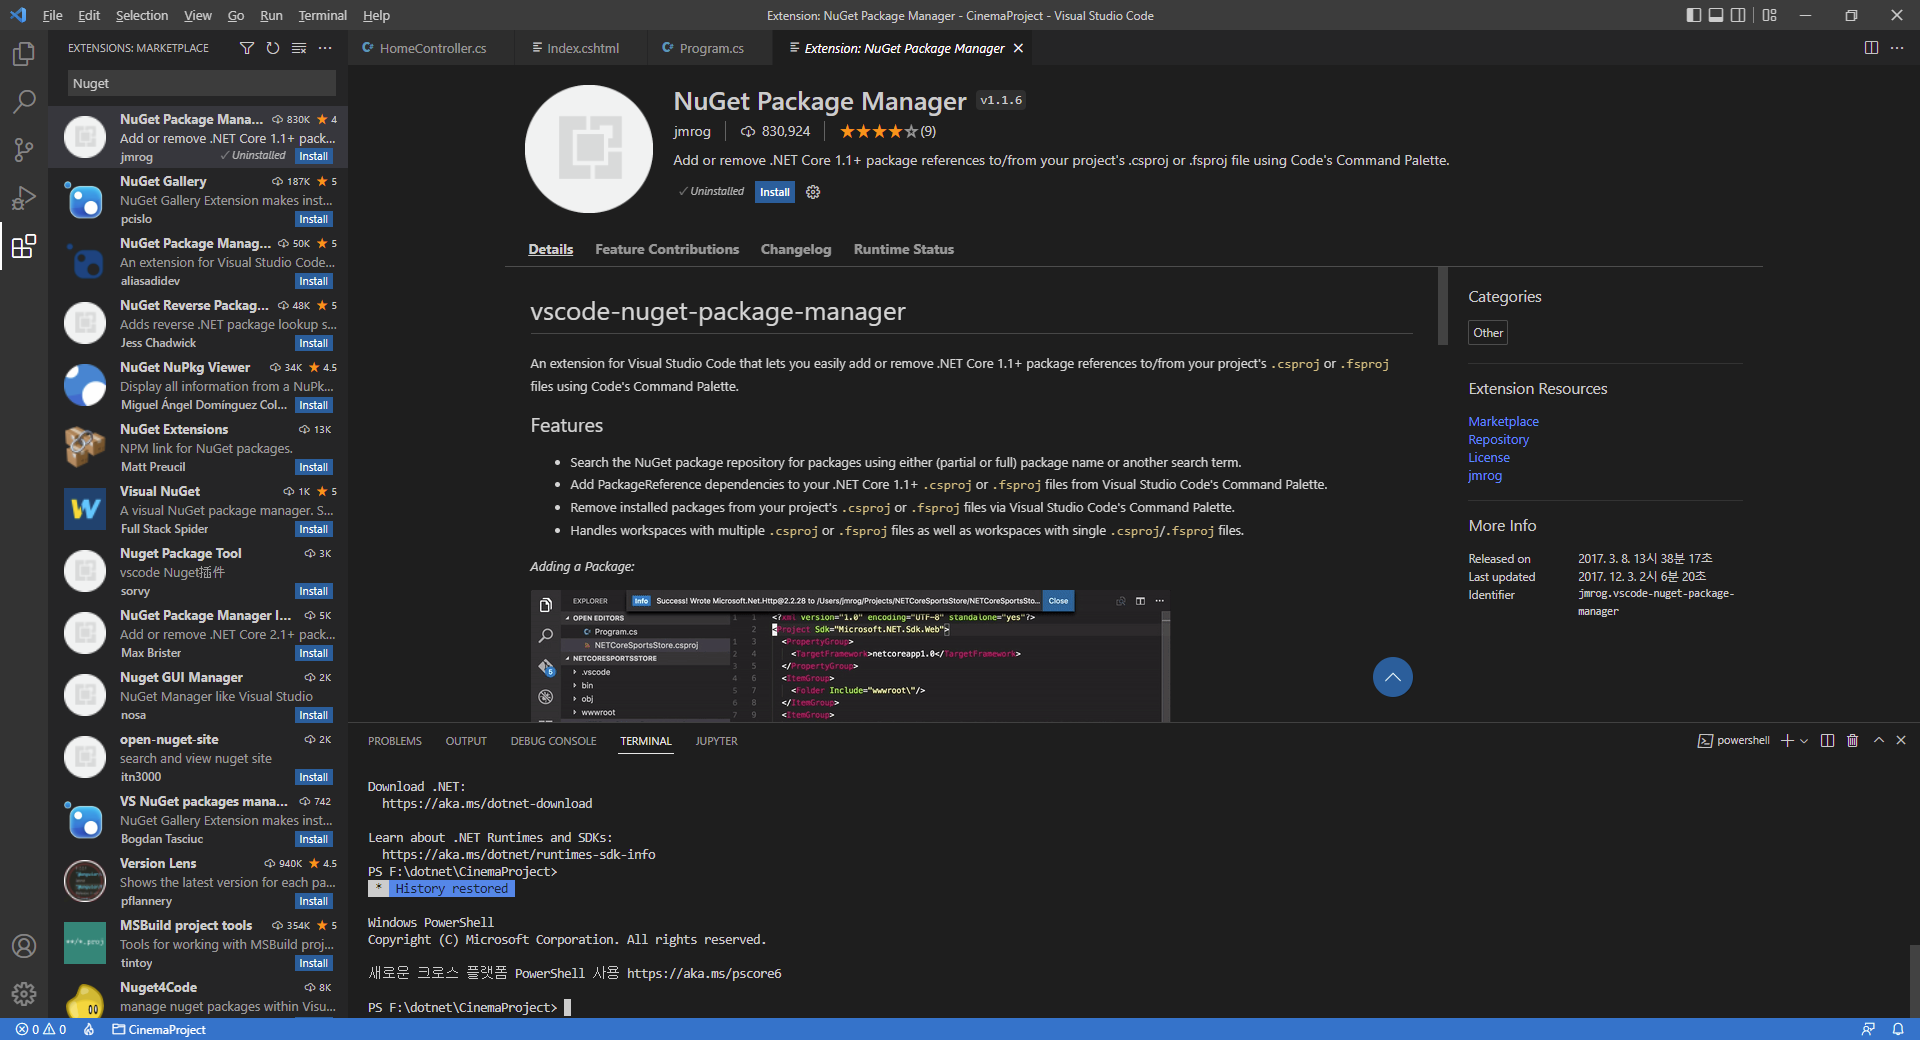This screenshot has height=1040, width=1920.
Task: Refresh the extensions marketplace list
Action: [x=273, y=48]
